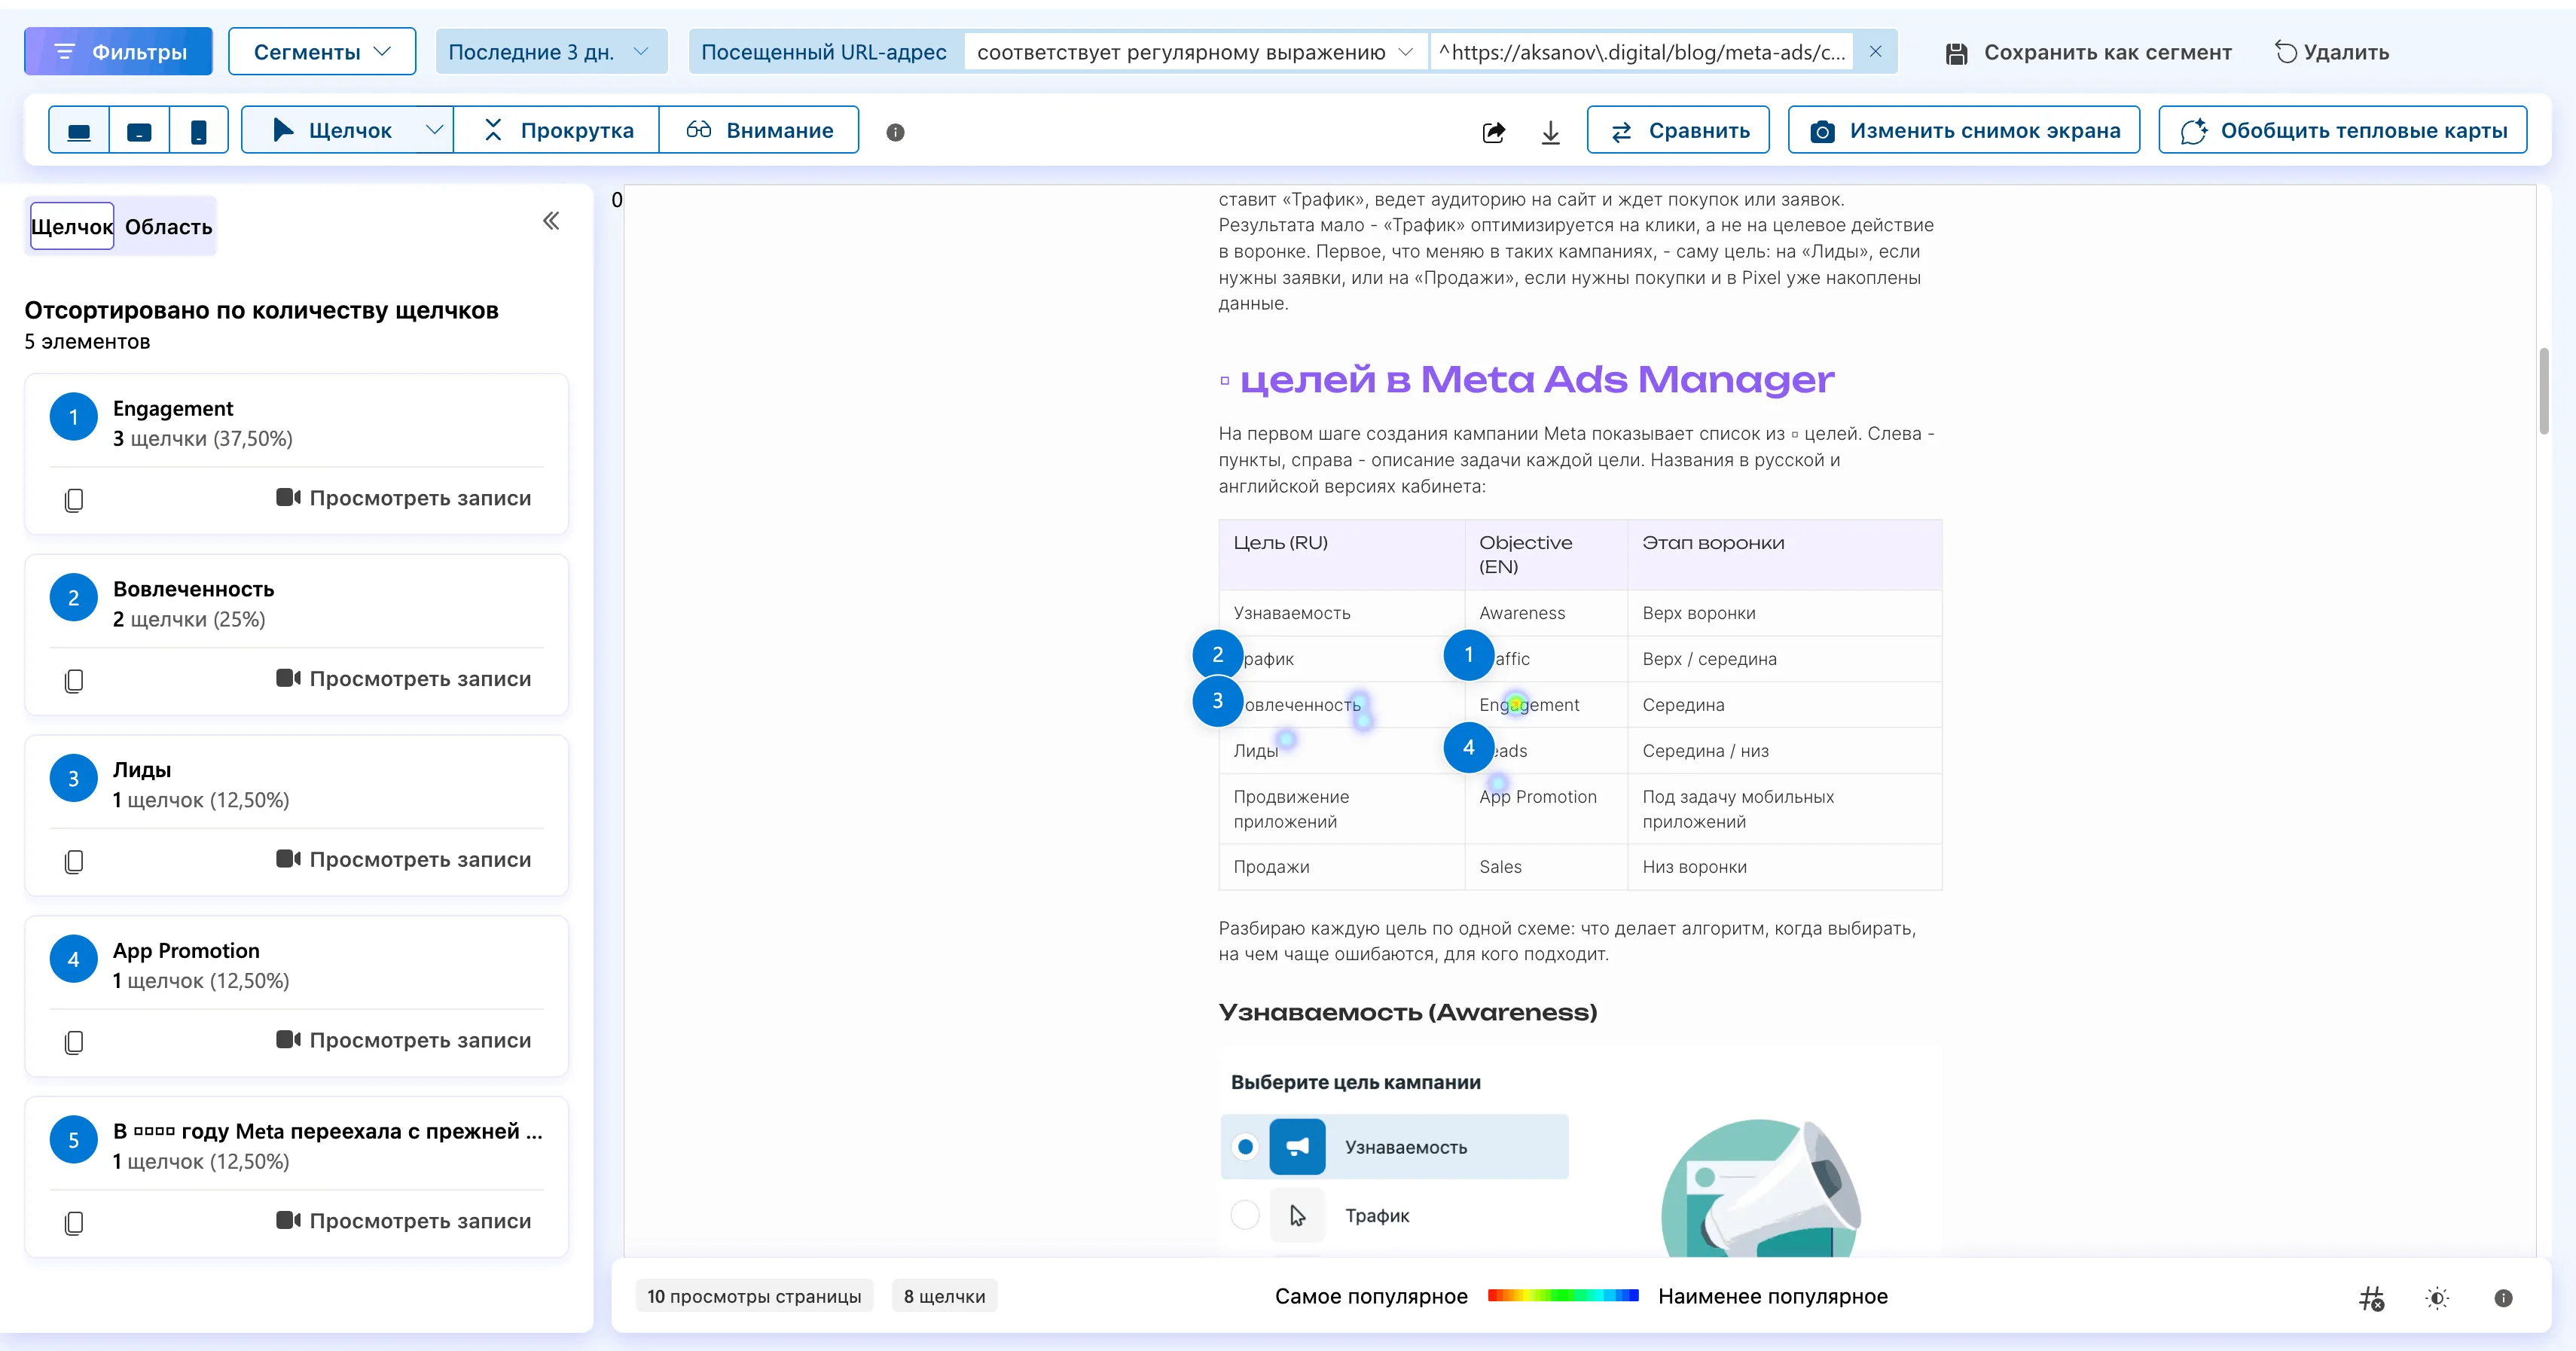This screenshot has height=1351, width=2576.
Task: Click the App Promotion table cell
Action: click(x=1546, y=809)
